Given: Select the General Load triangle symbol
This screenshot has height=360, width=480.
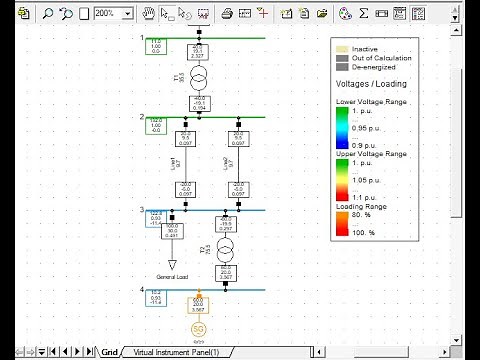Looking at the screenshot, I should [x=172, y=265].
